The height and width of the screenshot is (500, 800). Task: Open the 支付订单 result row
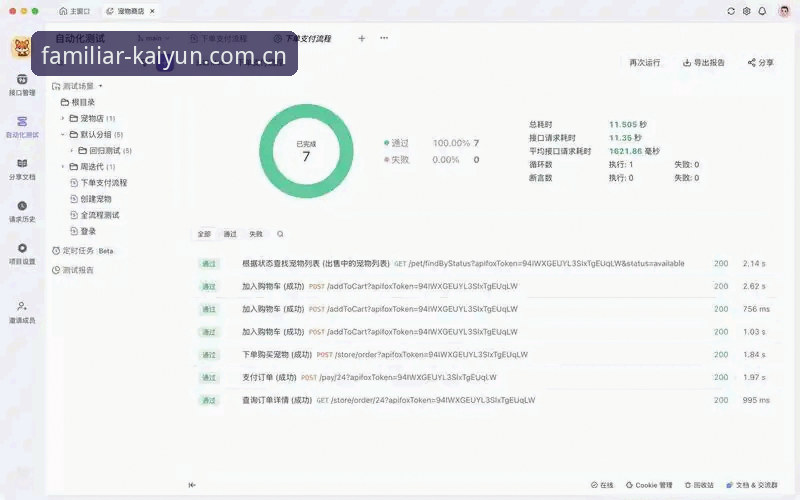click(x=485, y=378)
